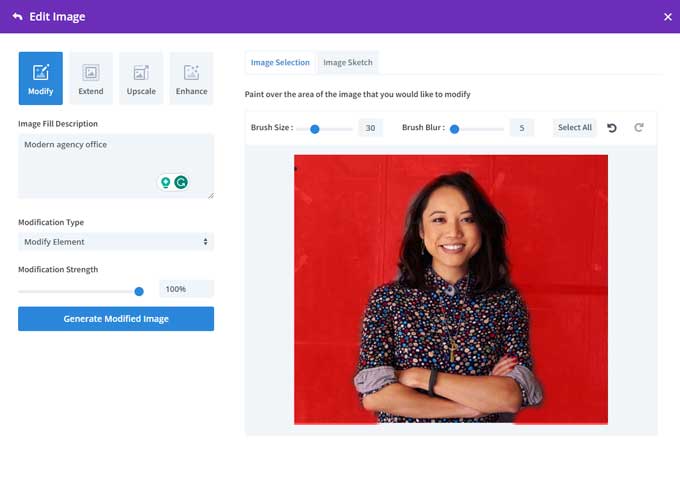Open the Modification Type dropdown

coord(116,242)
